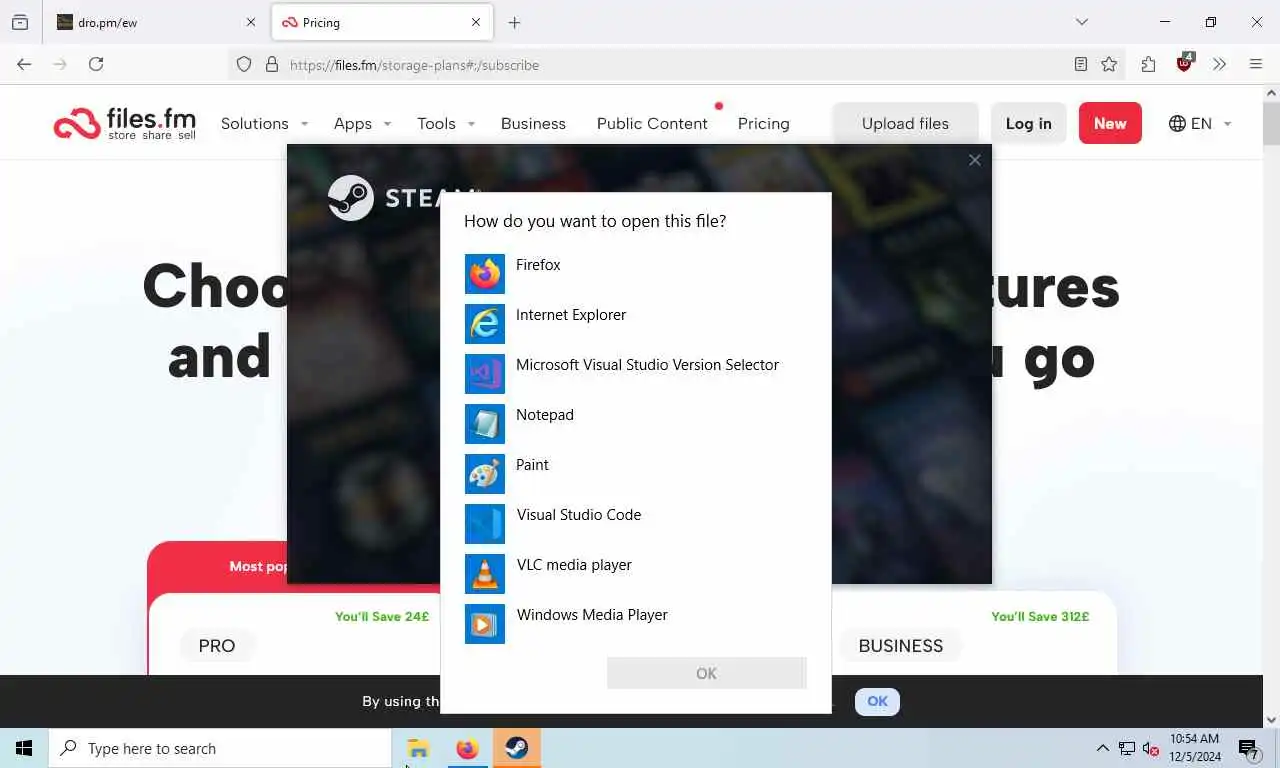Select the Internet Explorer icon in the list
1280x768 pixels.
[485, 324]
